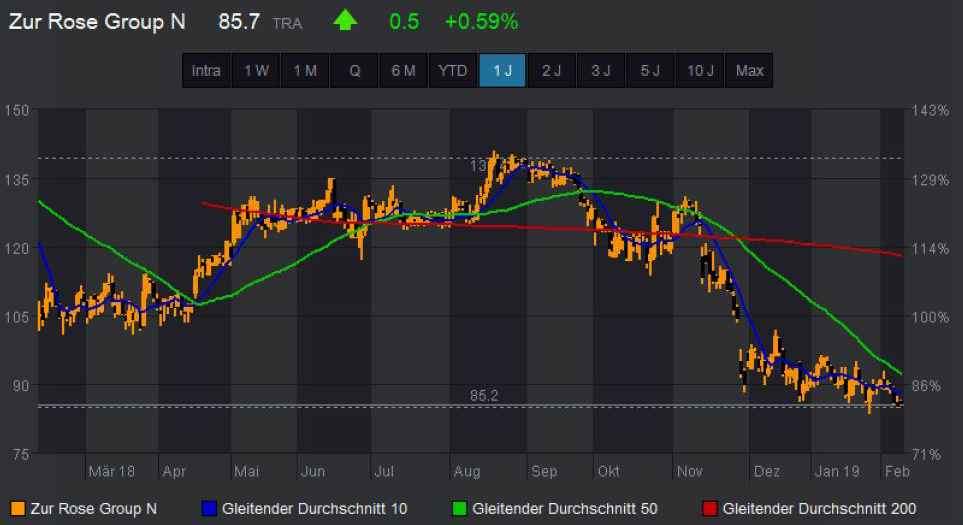
Task: Click the Okt month axis label
Action: (x=609, y=472)
